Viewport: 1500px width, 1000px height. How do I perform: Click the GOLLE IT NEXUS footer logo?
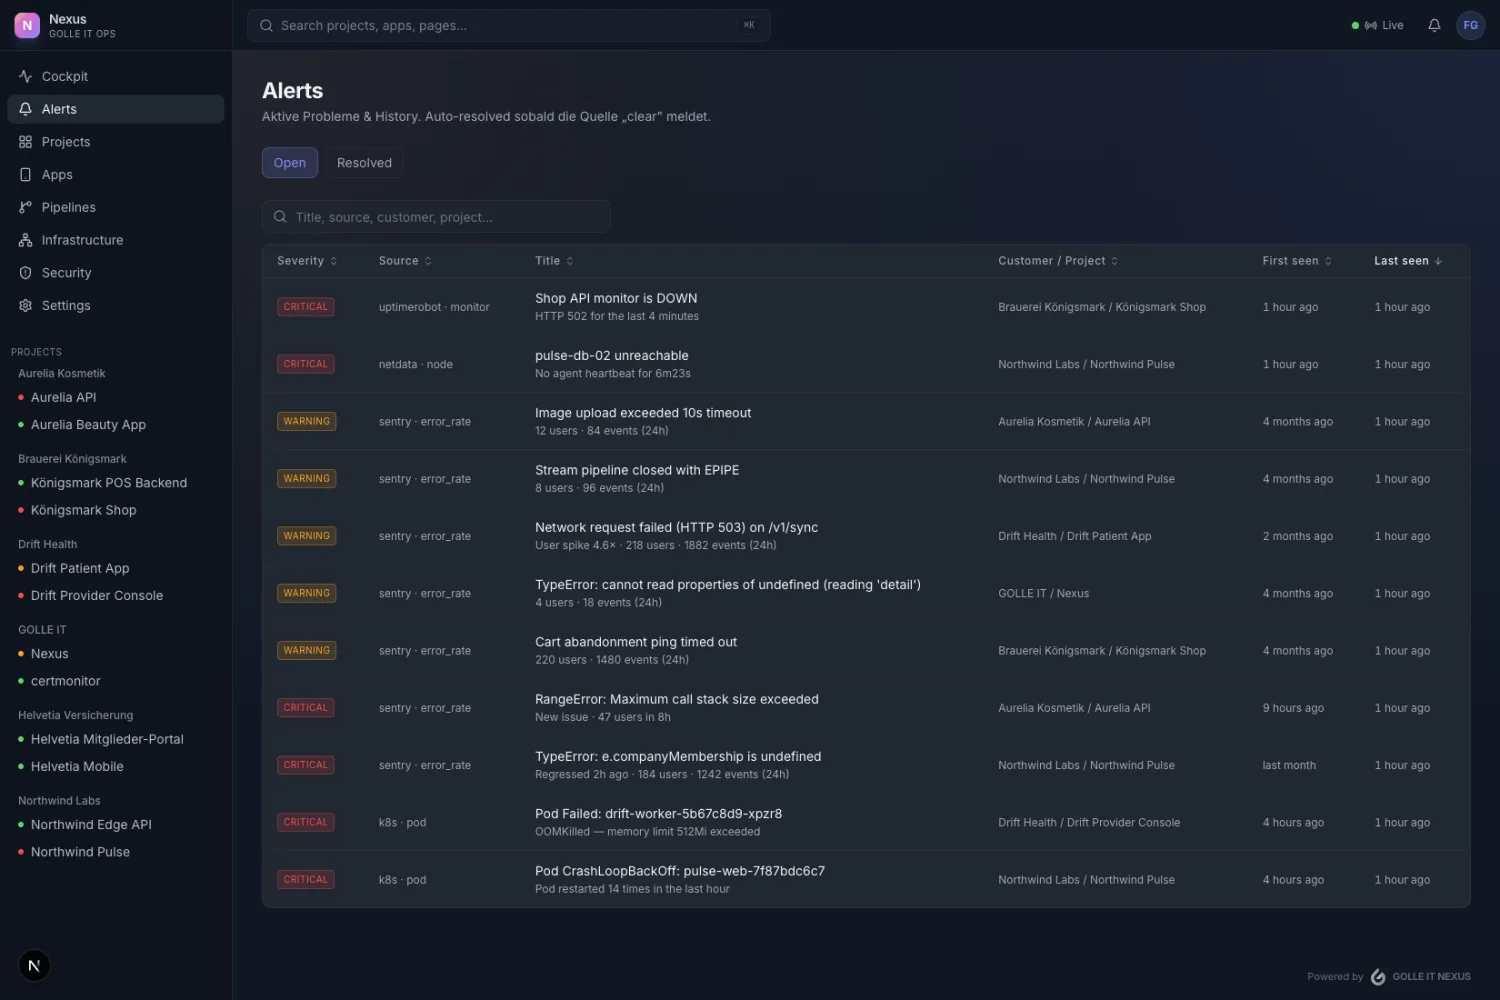pyautogui.click(x=1420, y=976)
